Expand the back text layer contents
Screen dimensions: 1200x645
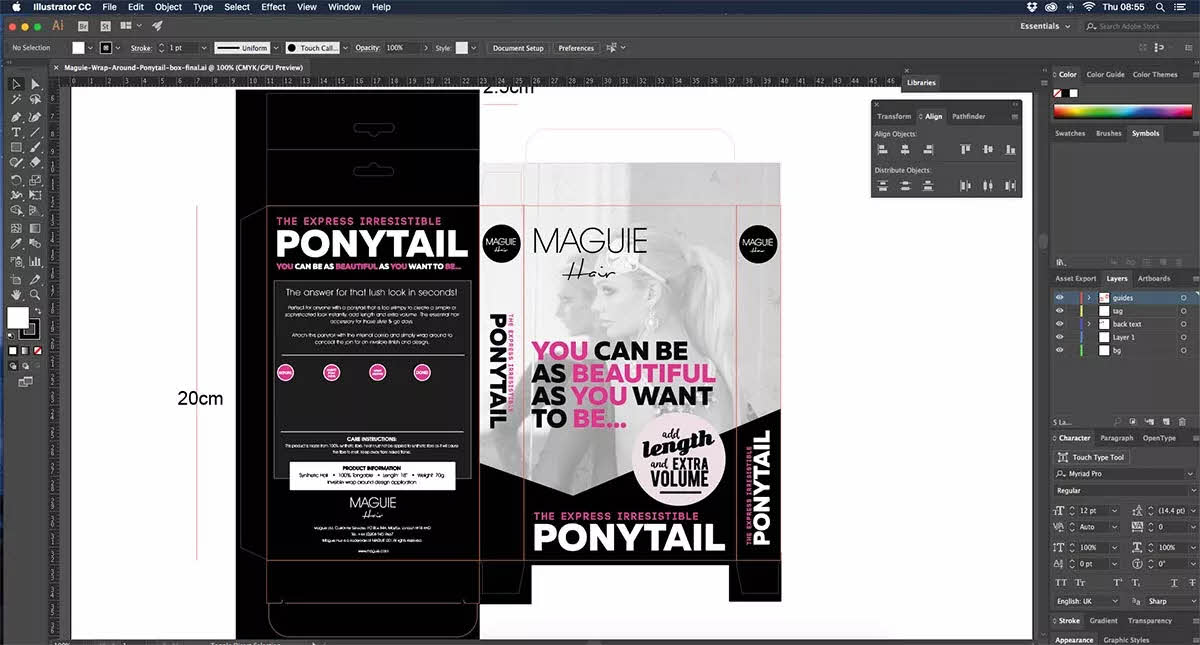[x=1088, y=324]
